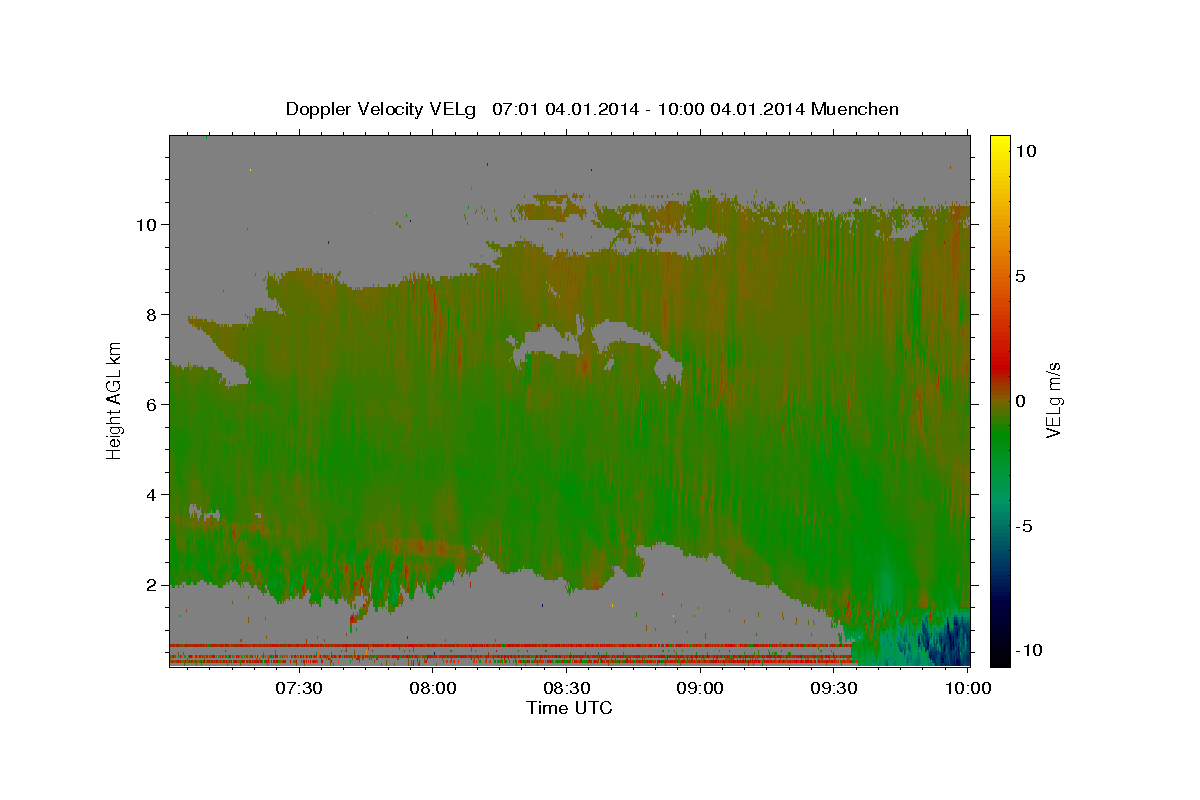Click the colorbar tick label '5'
The height and width of the screenshot is (800, 1200).
(x=1021, y=276)
